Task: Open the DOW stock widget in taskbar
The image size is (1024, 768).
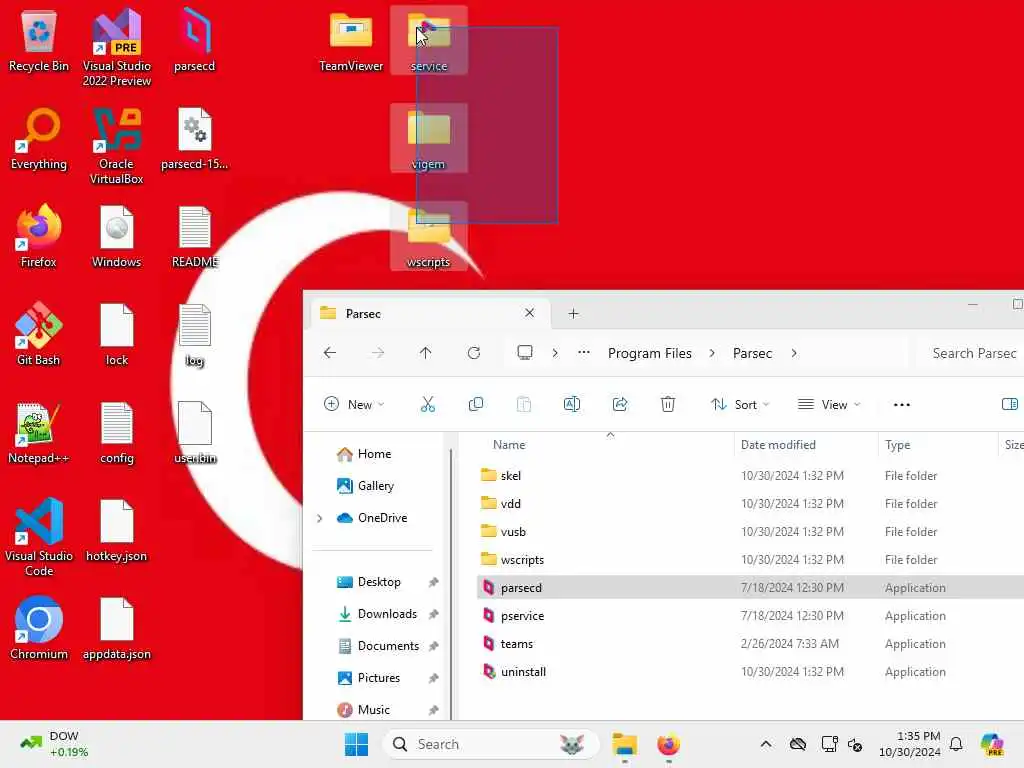Action: tap(54, 744)
